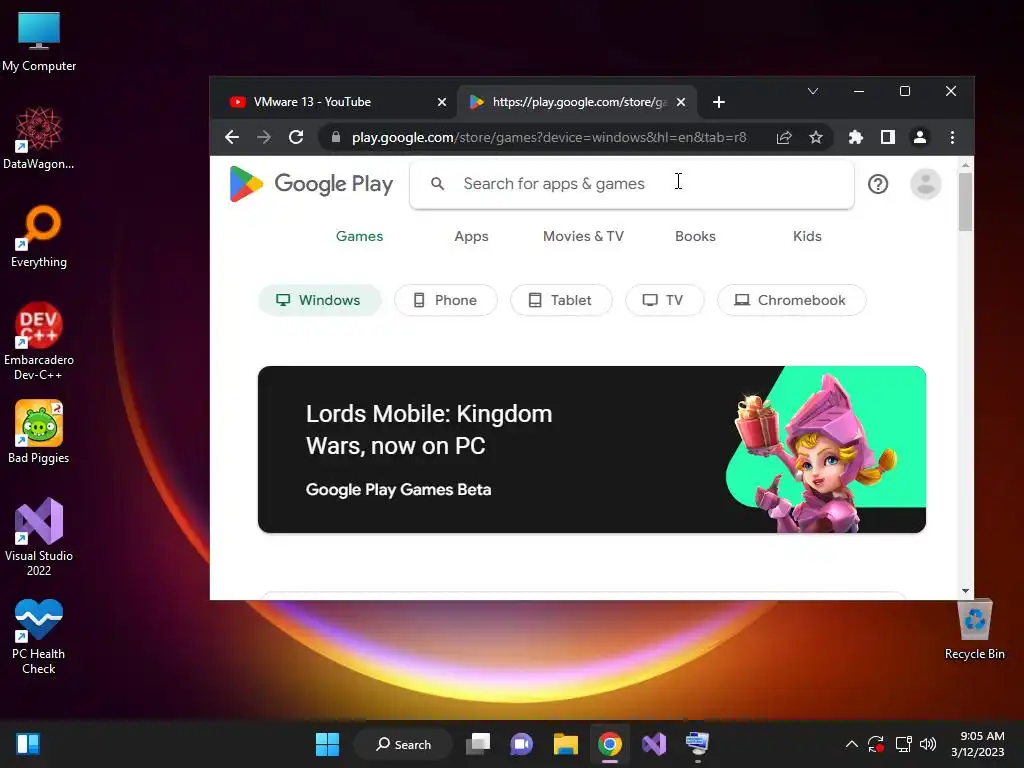
Task: Close the Google Play store tab
Action: [681, 102]
